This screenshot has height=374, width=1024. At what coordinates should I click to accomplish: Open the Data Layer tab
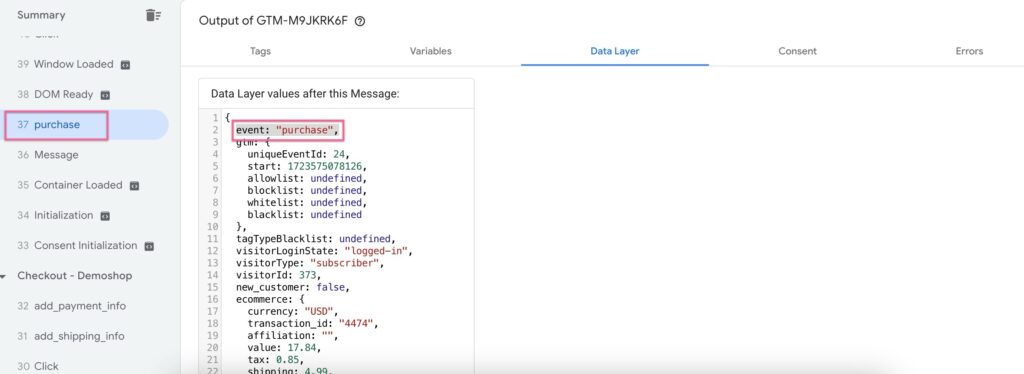(x=615, y=51)
